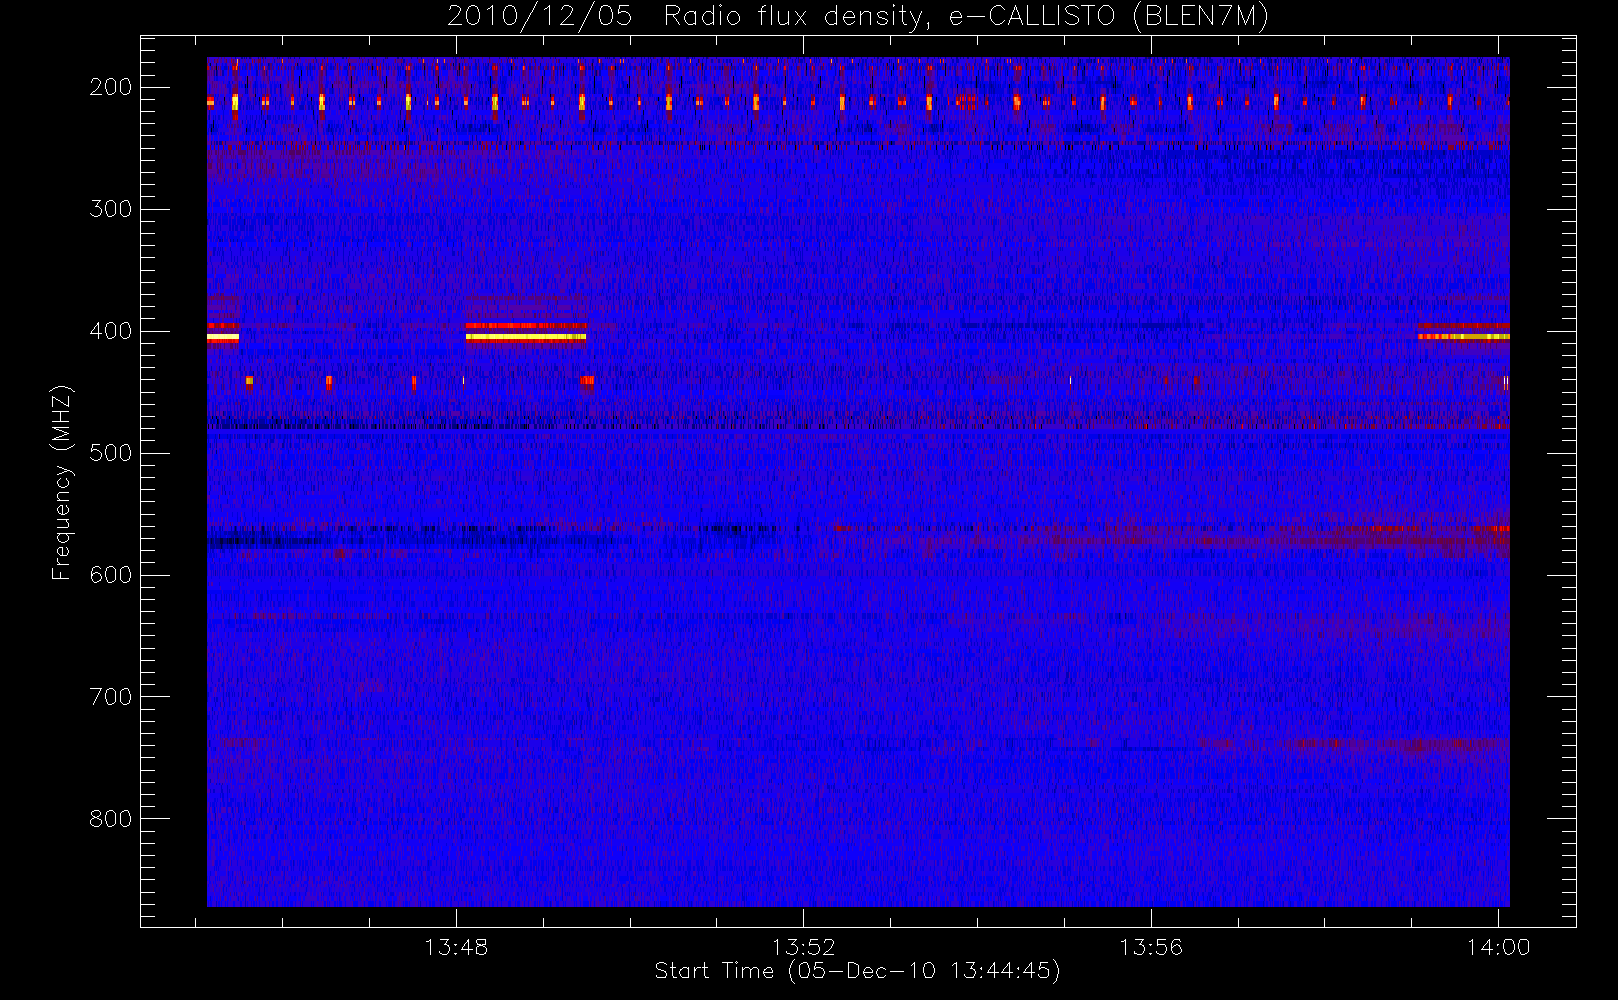The image size is (1618, 1000).
Task: Click the 400 frequency tick label
Action: point(110,331)
